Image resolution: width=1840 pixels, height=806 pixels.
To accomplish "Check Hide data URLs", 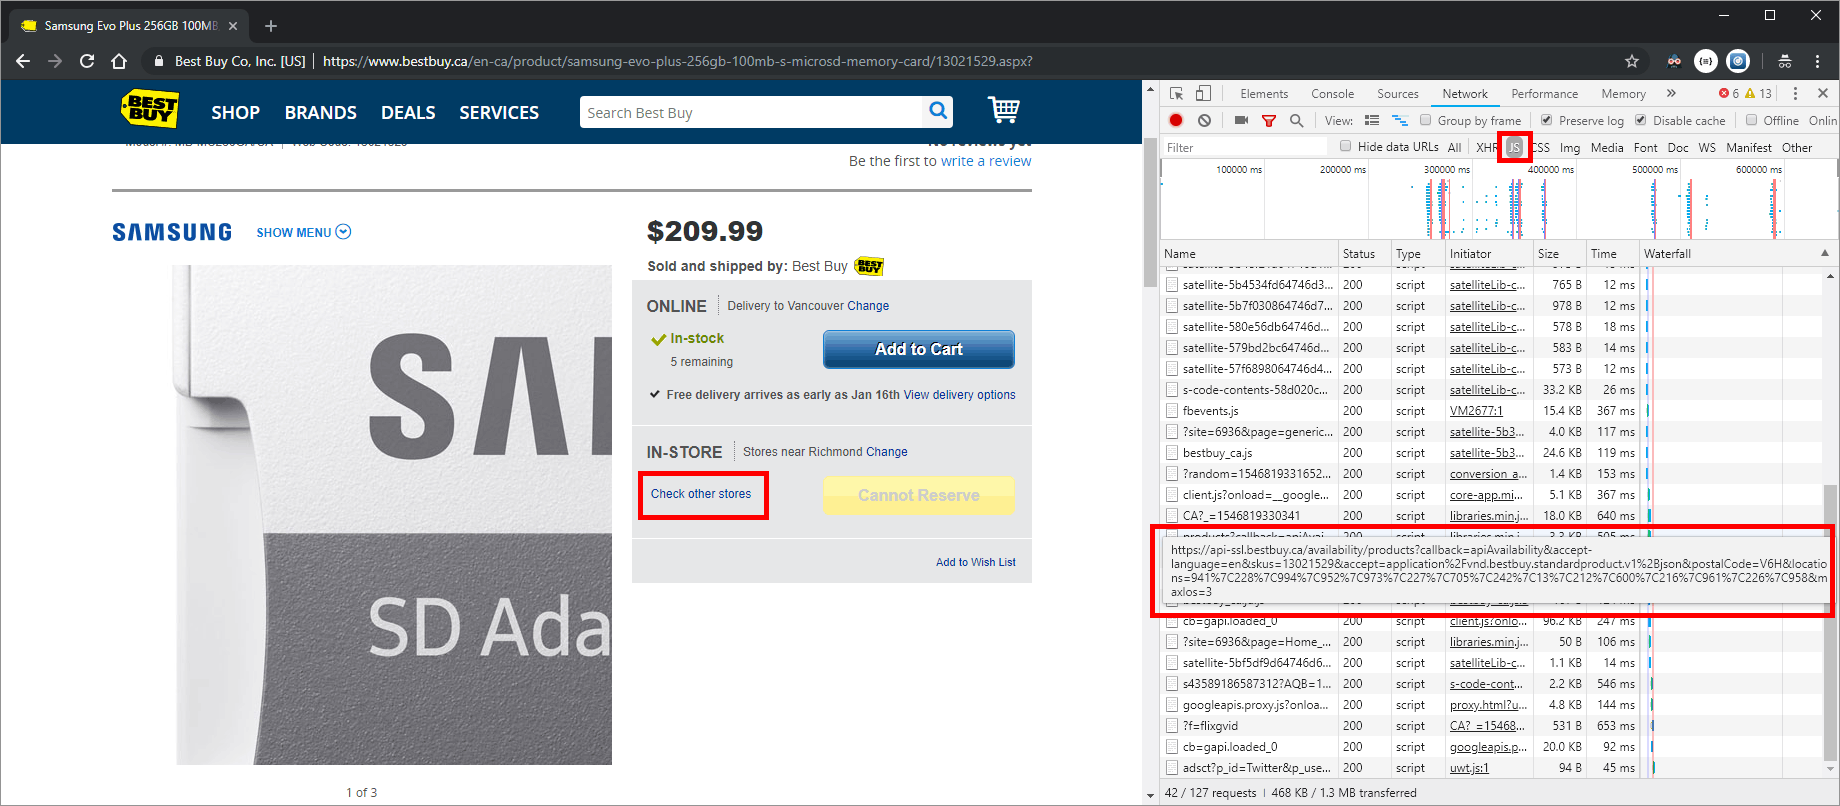I will pyautogui.click(x=1346, y=146).
